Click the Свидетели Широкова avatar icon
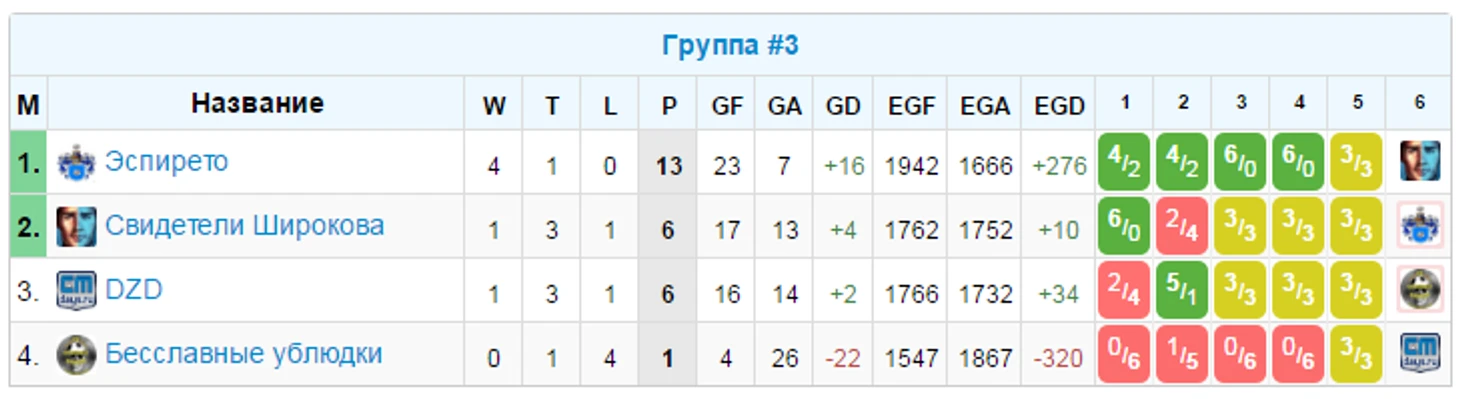Screen dimensions: 1460x399 pos(76,226)
